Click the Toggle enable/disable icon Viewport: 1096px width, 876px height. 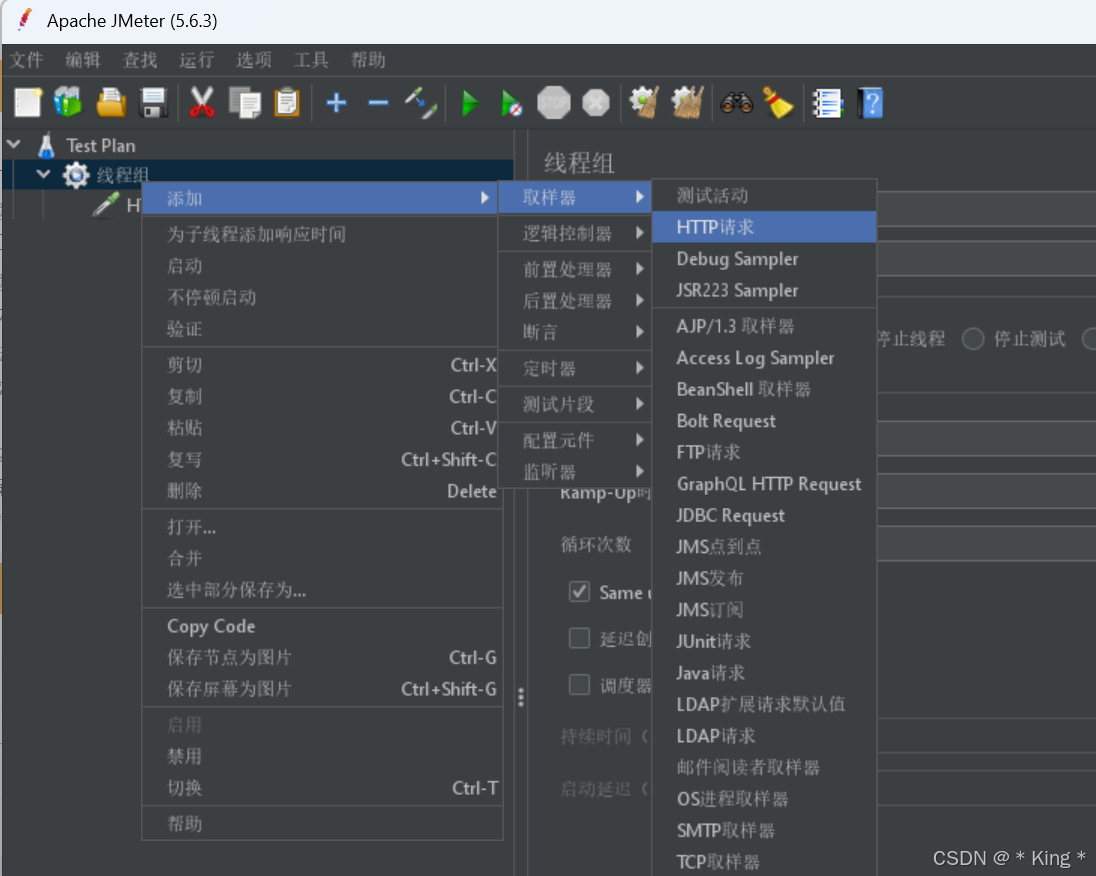[421, 103]
